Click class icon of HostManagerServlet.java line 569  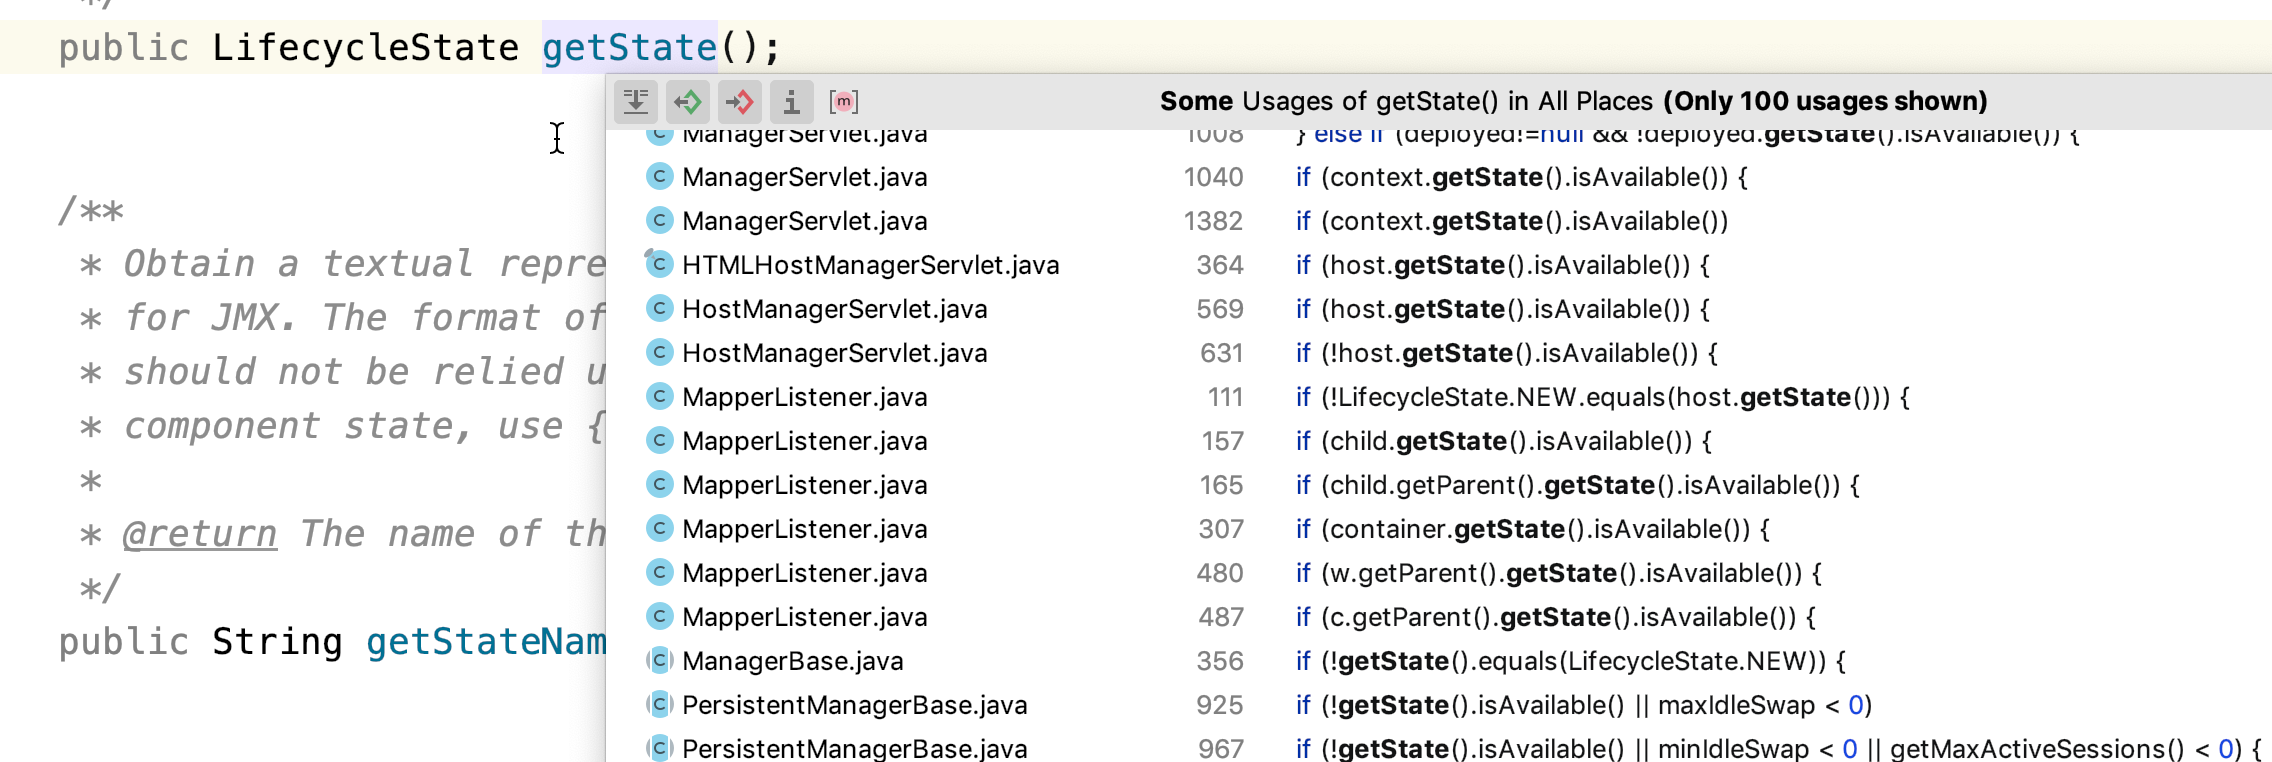[x=658, y=308]
